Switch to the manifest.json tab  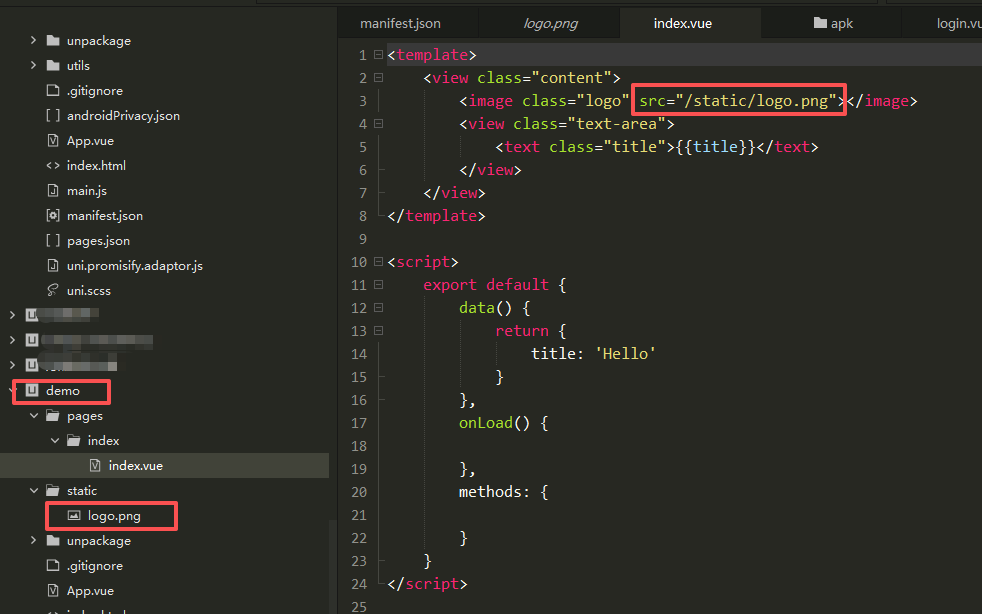coord(400,23)
